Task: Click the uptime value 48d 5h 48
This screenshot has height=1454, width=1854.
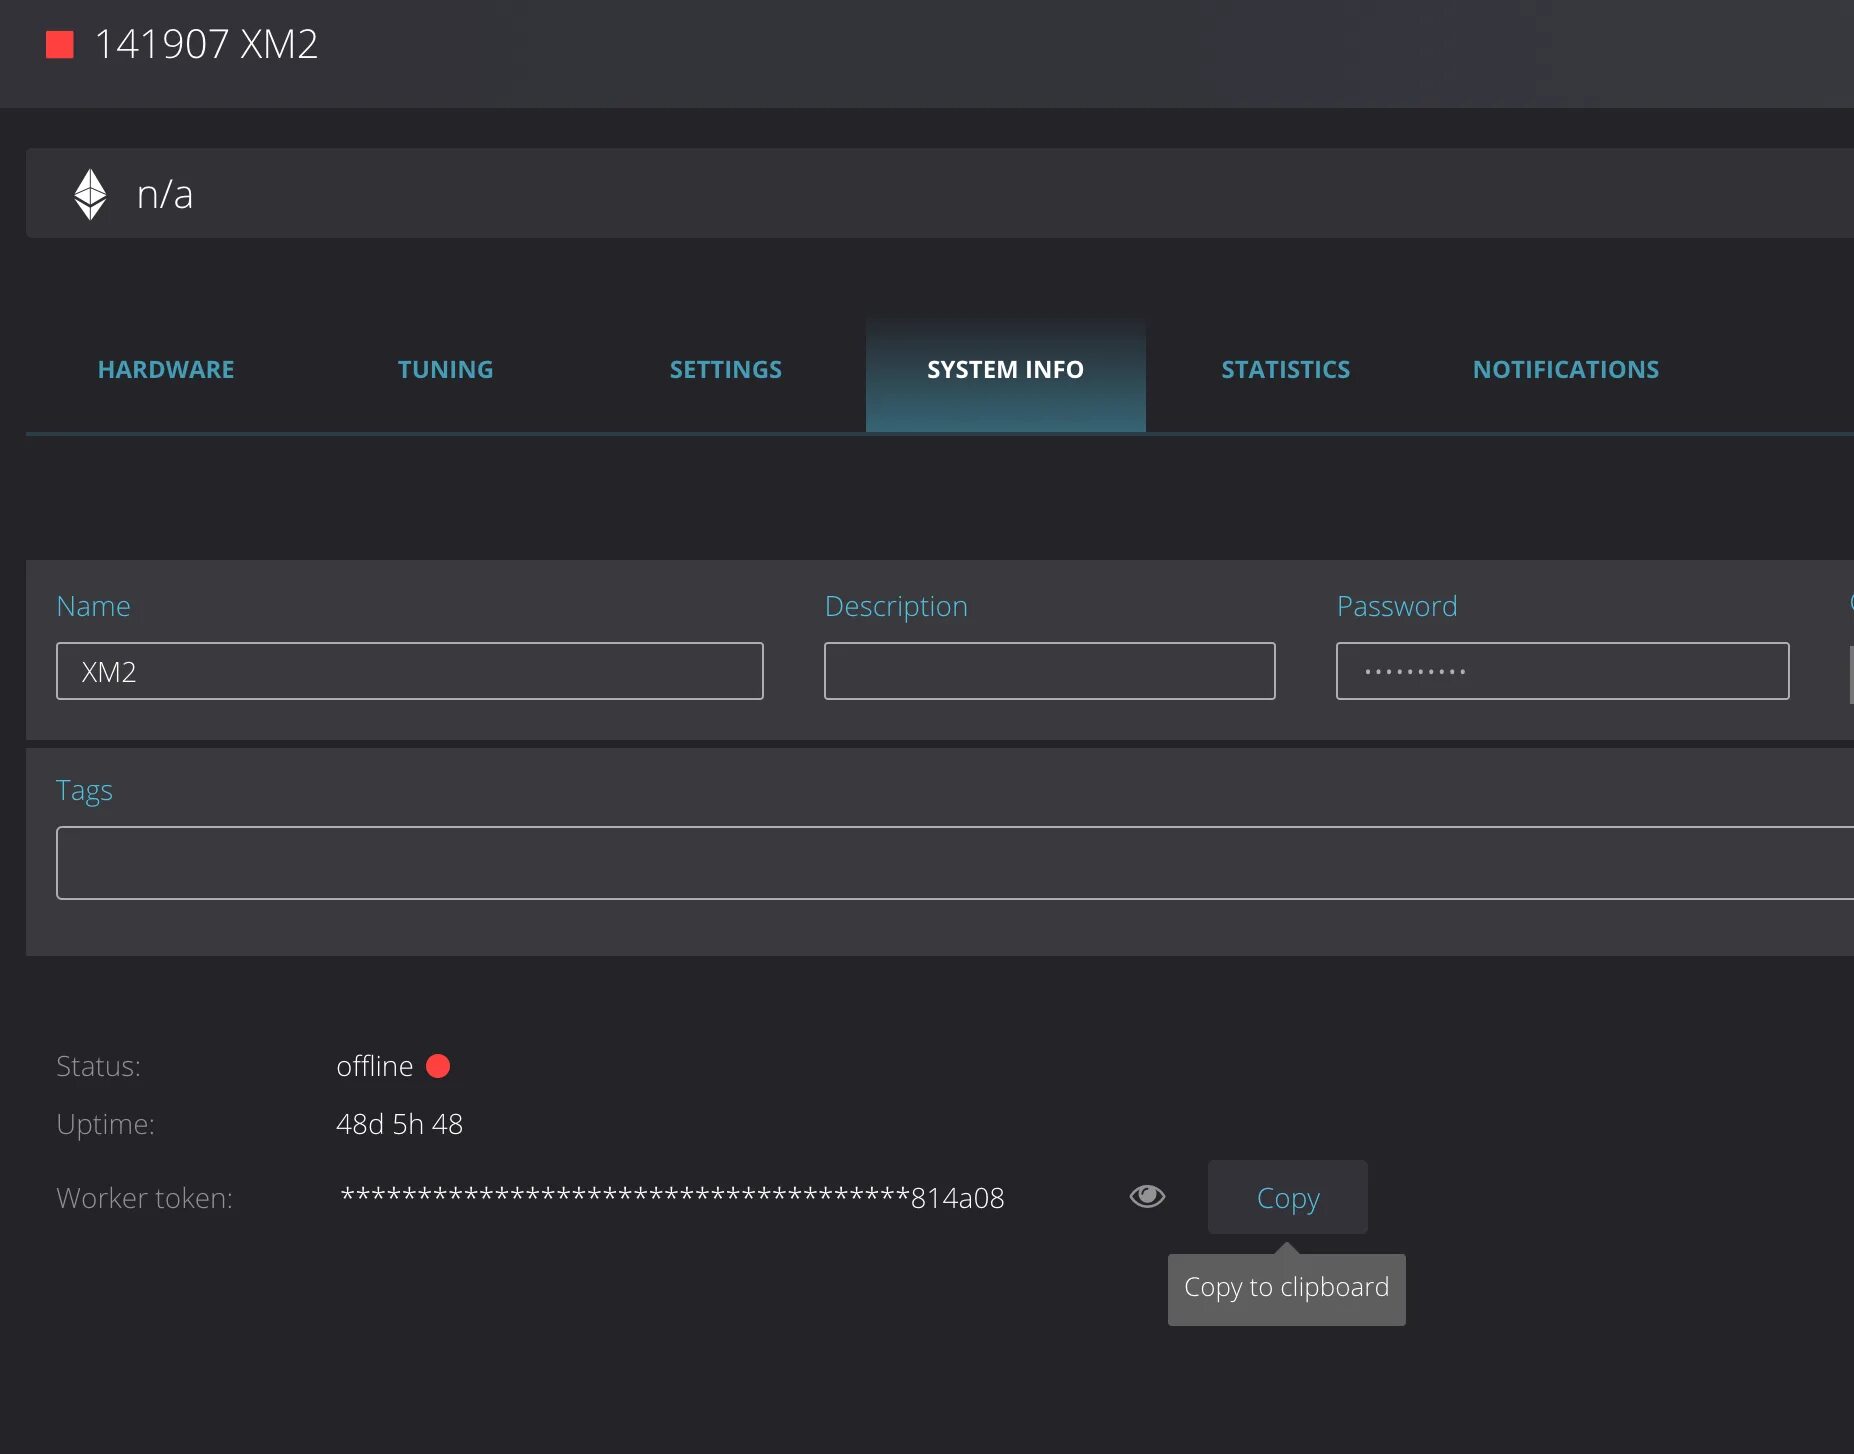Action: coord(399,1124)
